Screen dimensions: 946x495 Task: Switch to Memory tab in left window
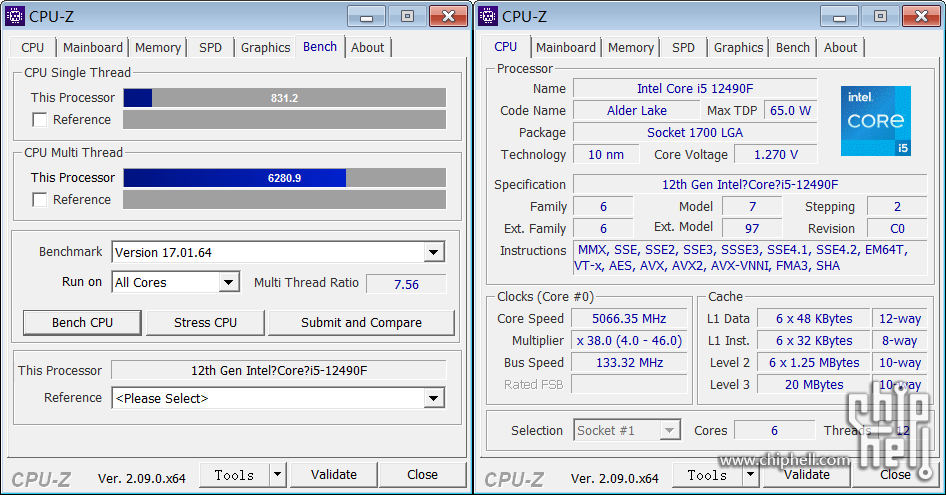tap(158, 48)
